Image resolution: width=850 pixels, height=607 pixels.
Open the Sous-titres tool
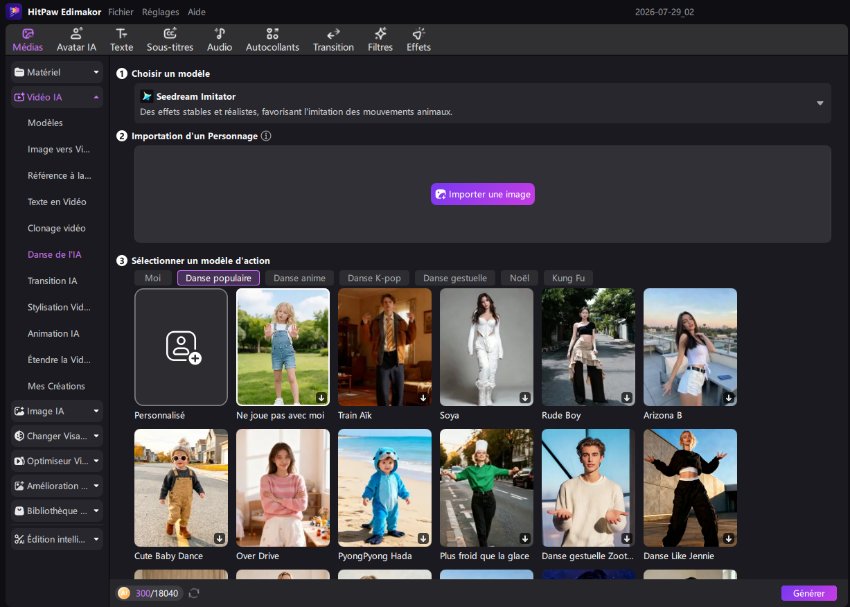tap(170, 40)
